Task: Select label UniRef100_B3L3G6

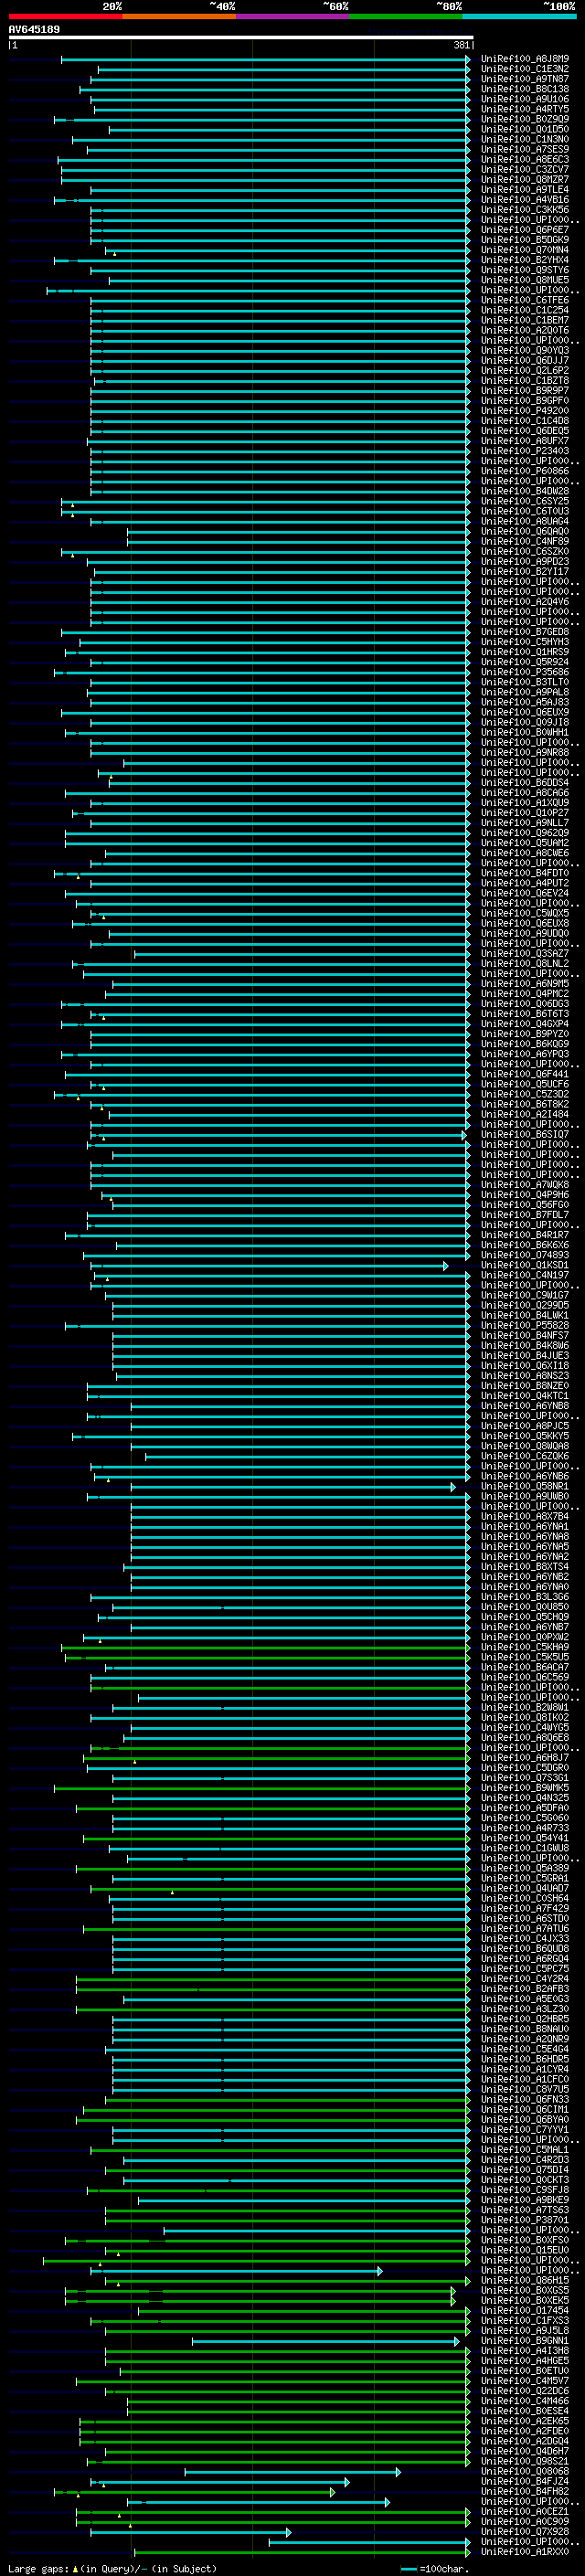Action: 524,1597
